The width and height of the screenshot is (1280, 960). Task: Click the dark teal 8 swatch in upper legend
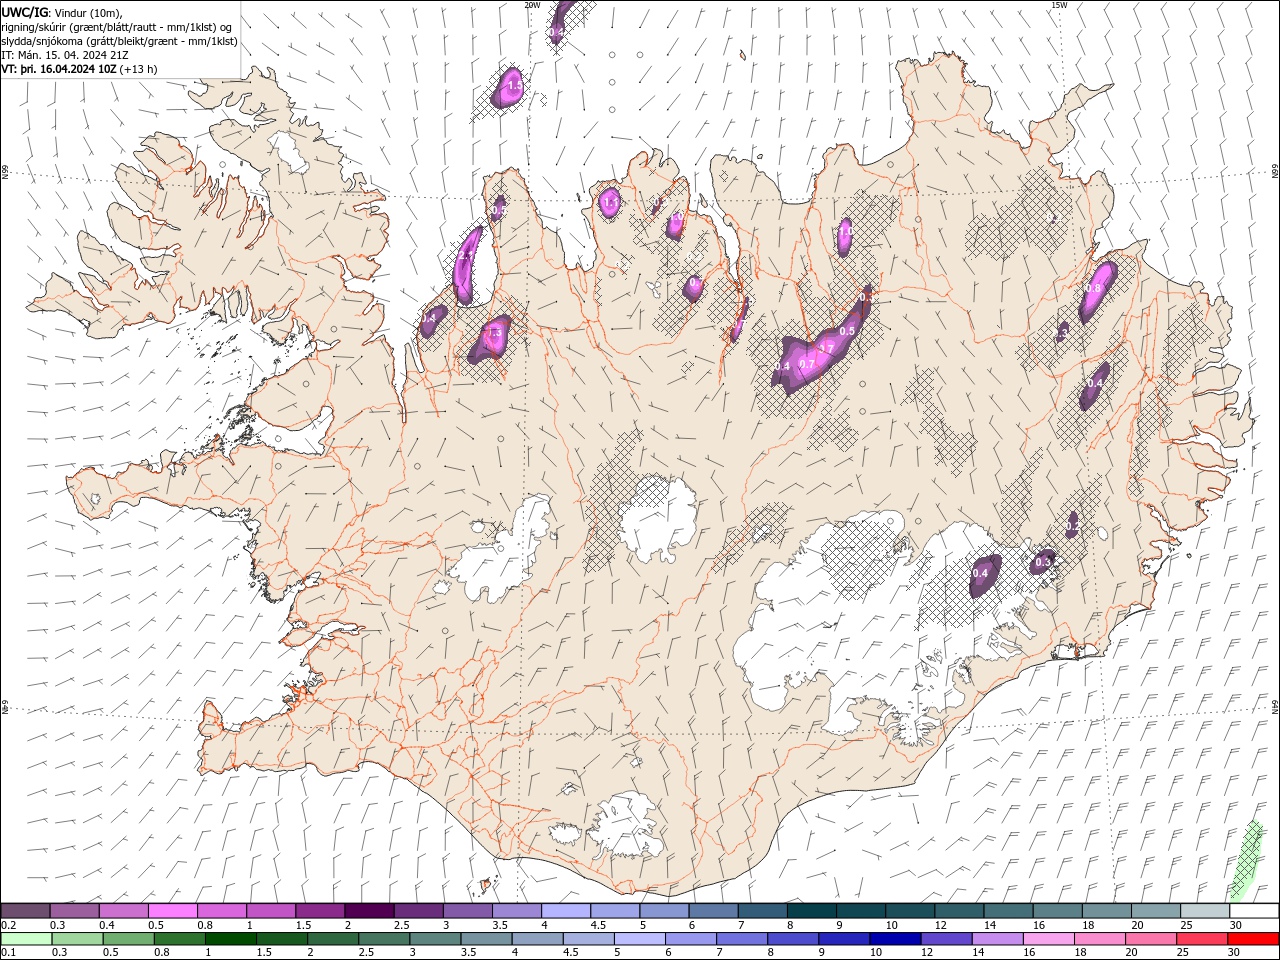pyautogui.click(x=811, y=910)
